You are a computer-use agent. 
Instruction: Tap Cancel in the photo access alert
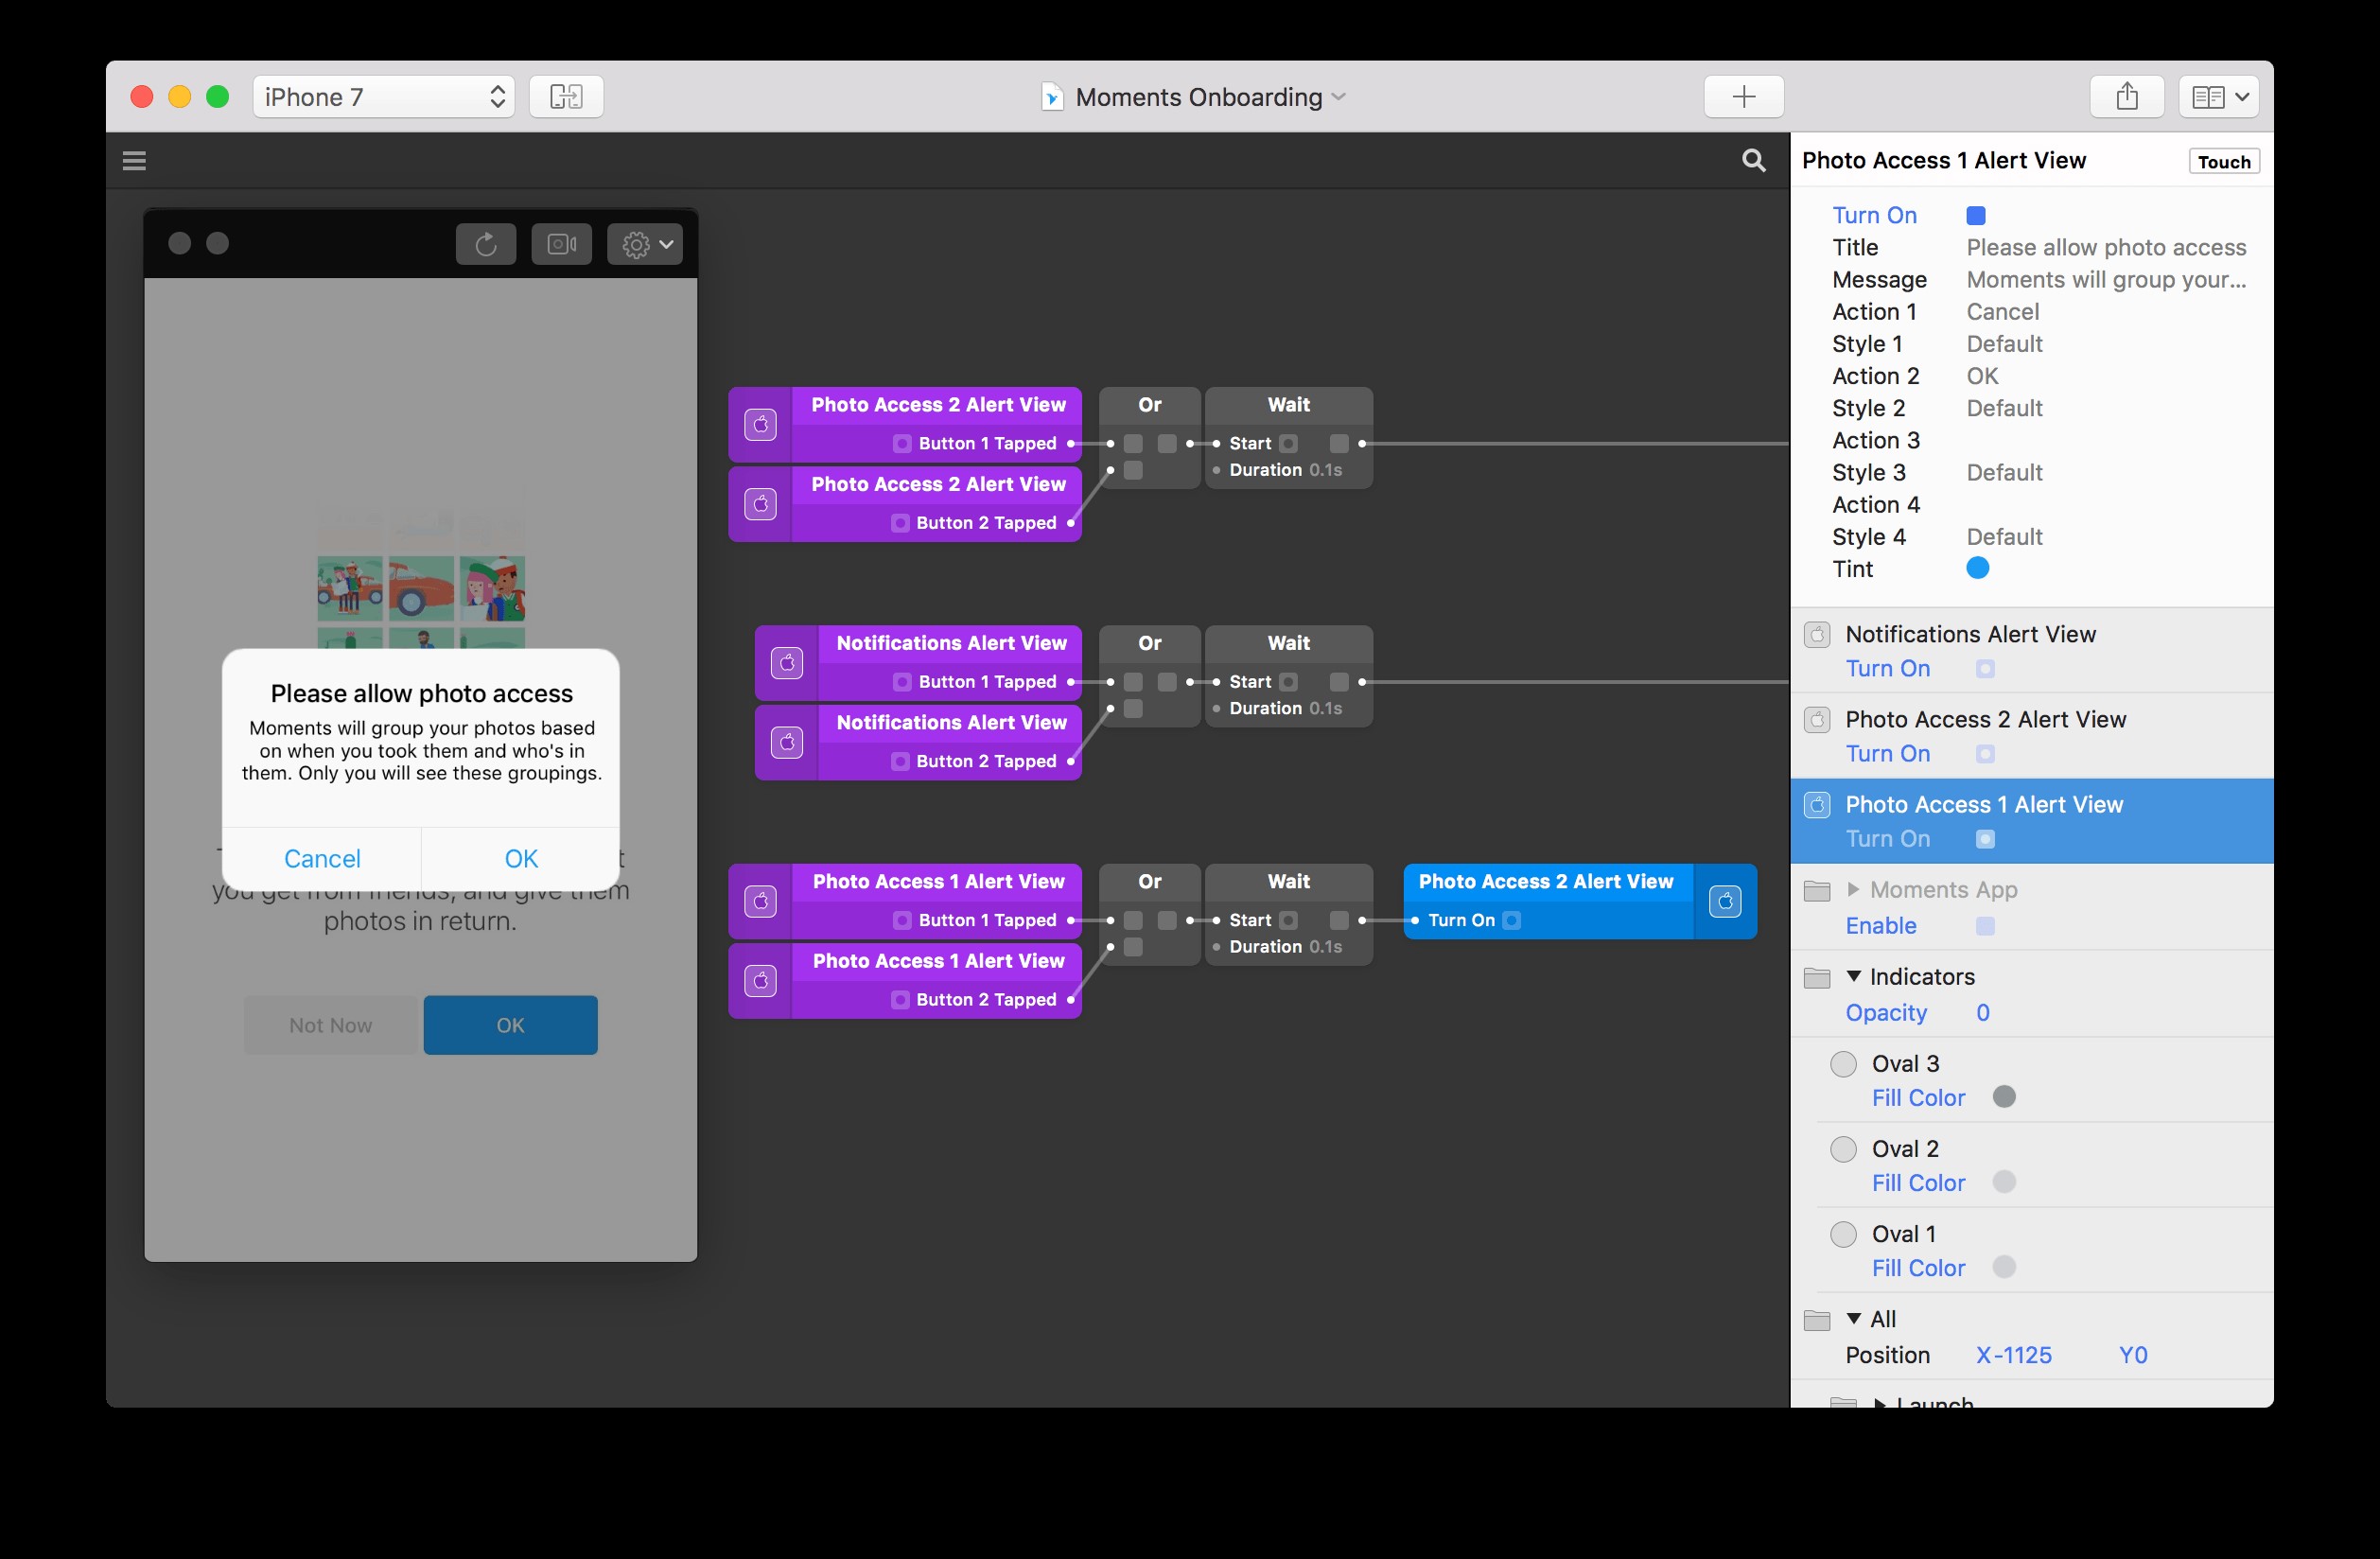click(322, 859)
